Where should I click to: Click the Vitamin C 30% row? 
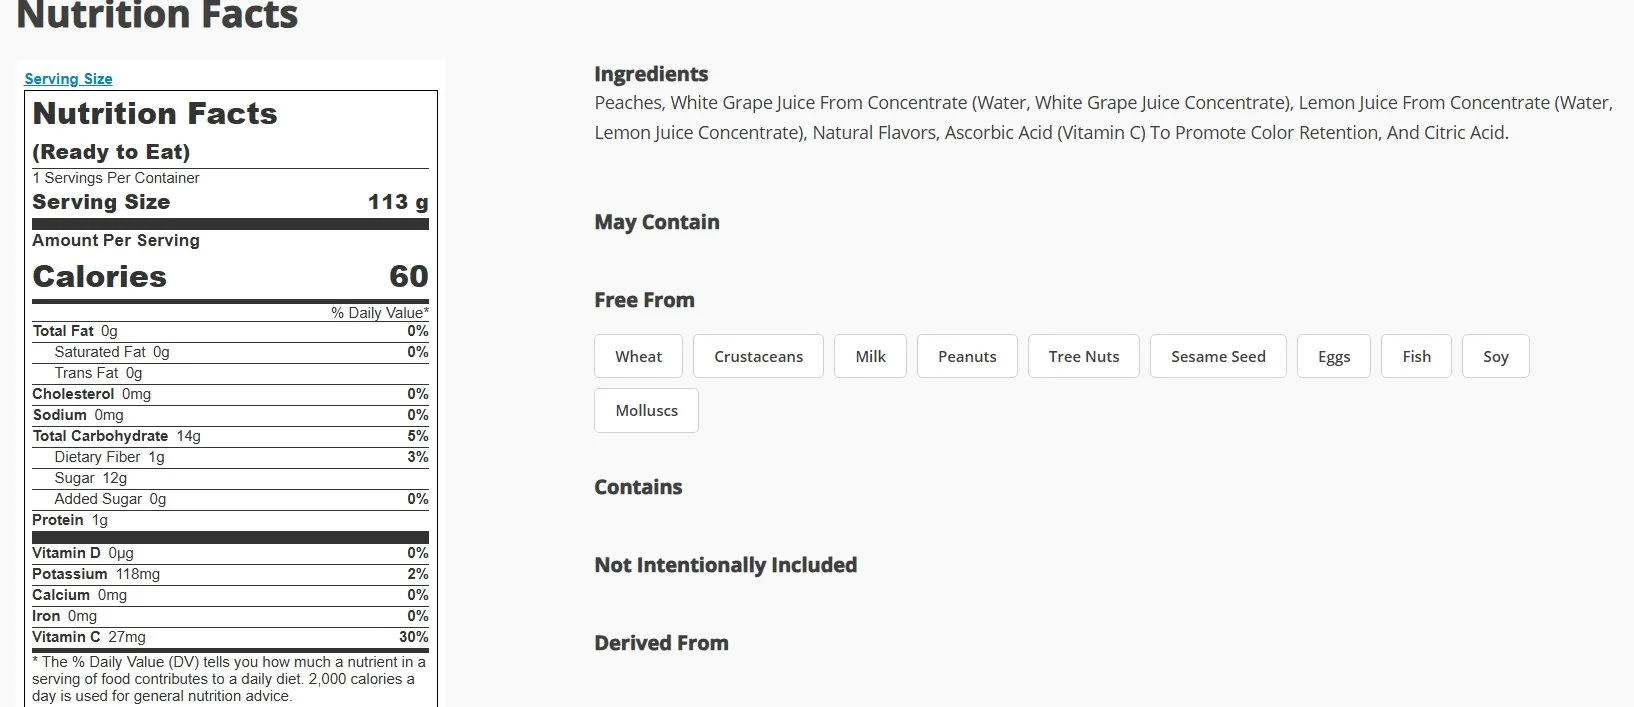(230, 637)
